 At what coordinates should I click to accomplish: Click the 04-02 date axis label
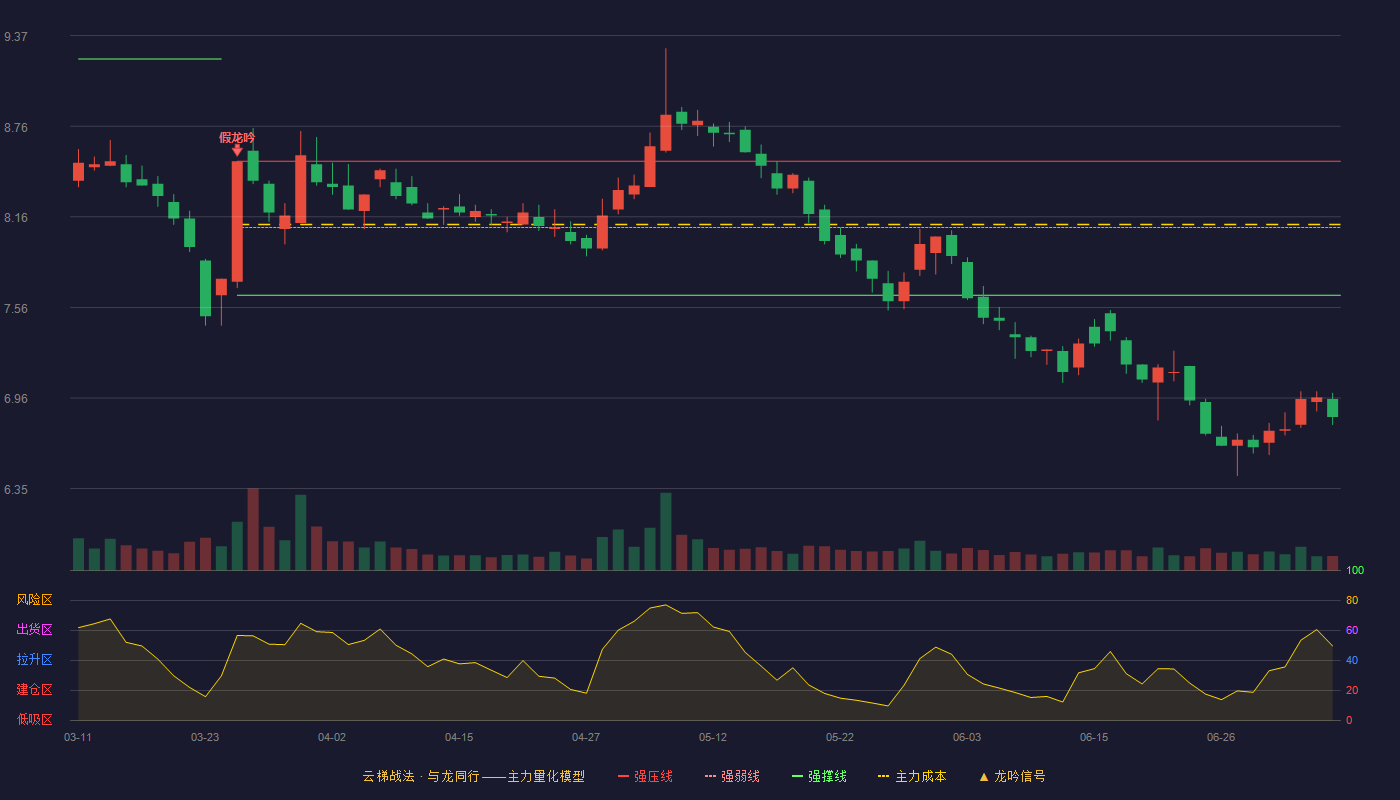tap(332, 737)
